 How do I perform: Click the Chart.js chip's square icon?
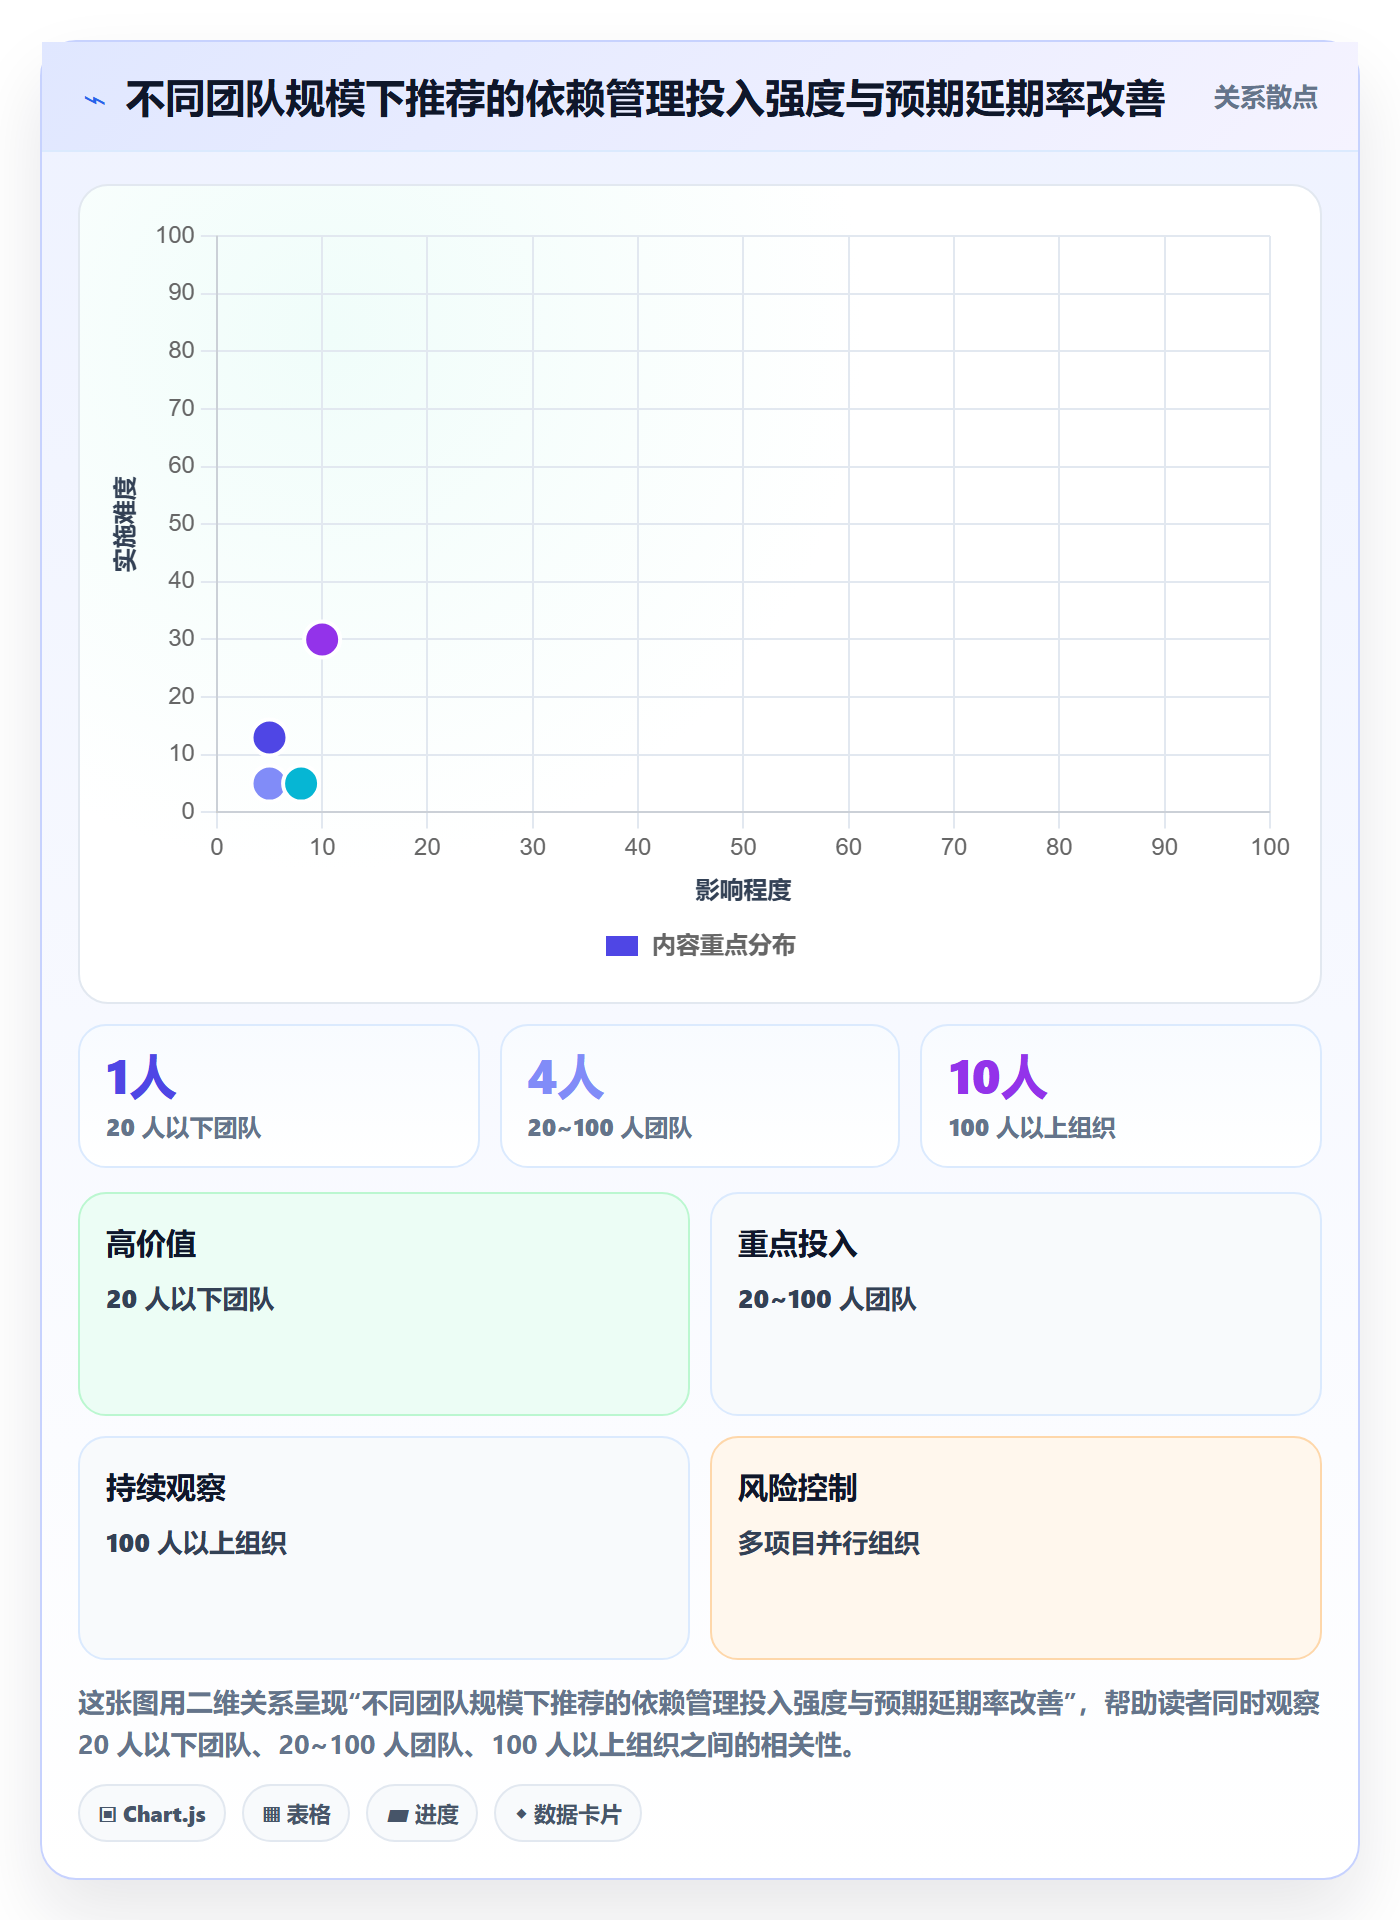click(108, 1815)
